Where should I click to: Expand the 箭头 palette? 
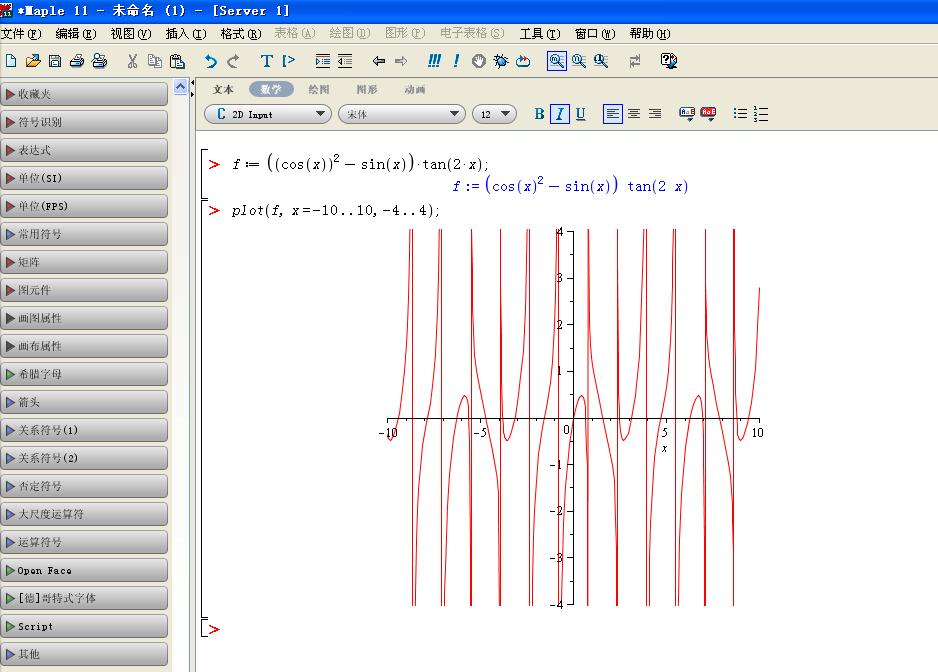tap(84, 402)
